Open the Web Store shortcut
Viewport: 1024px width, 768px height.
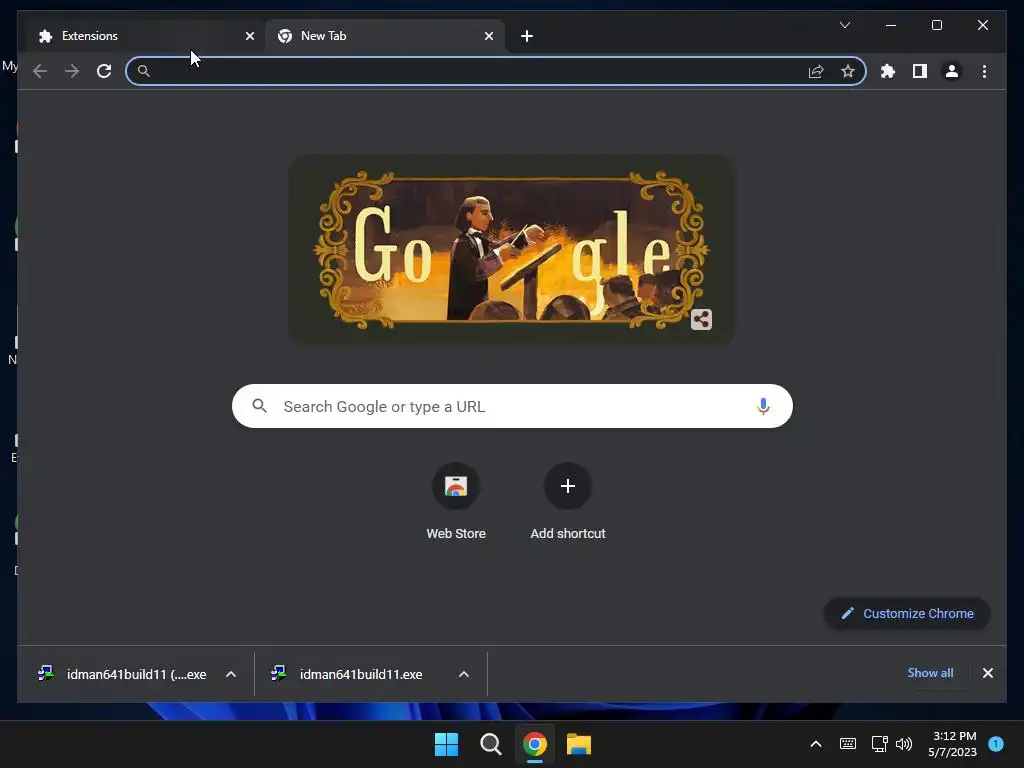456,502
